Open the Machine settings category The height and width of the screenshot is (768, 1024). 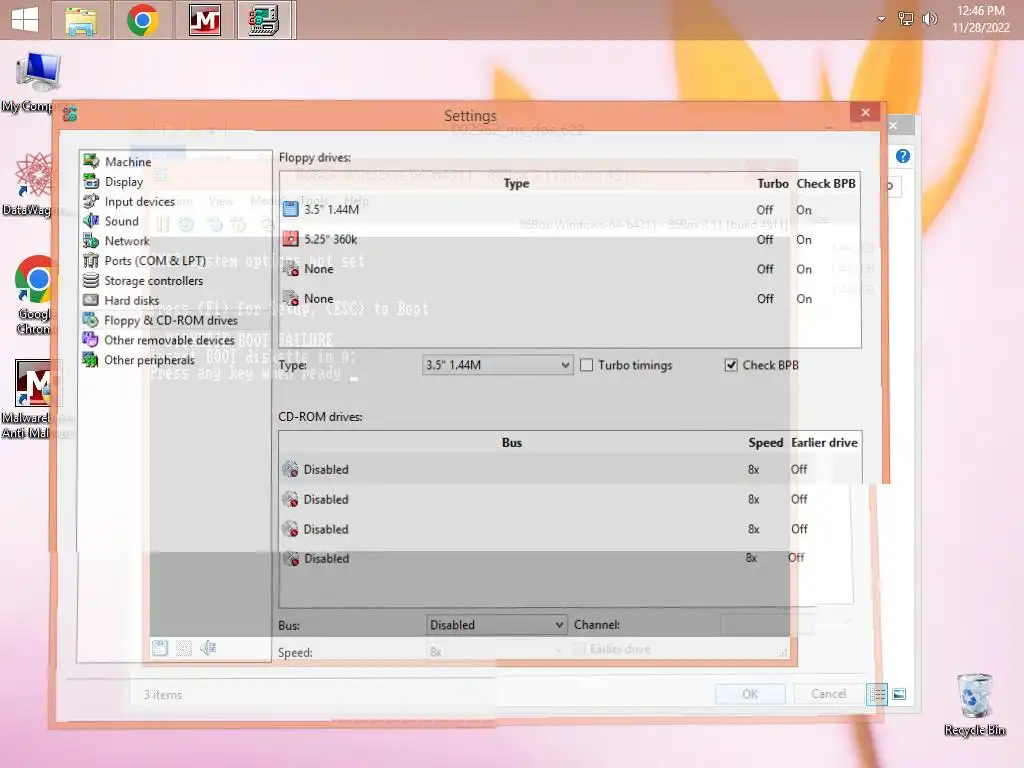pyautogui.click(x=118, y=161)
